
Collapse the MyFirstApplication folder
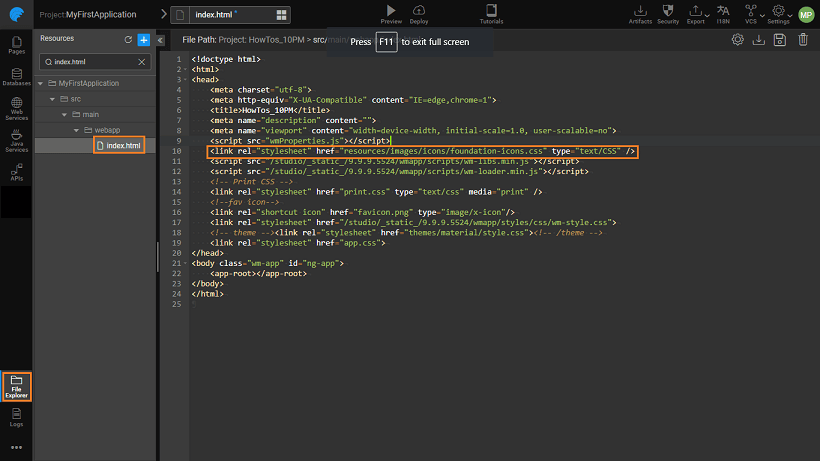click(41, 83)
